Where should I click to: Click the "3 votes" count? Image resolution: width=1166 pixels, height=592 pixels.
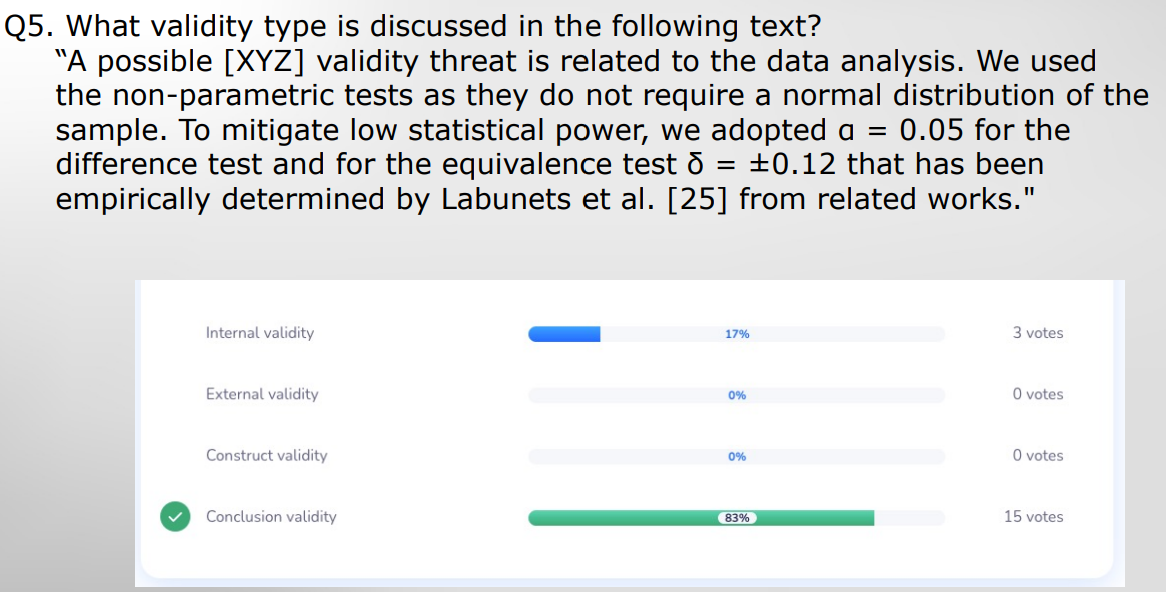click(1038, 333)
